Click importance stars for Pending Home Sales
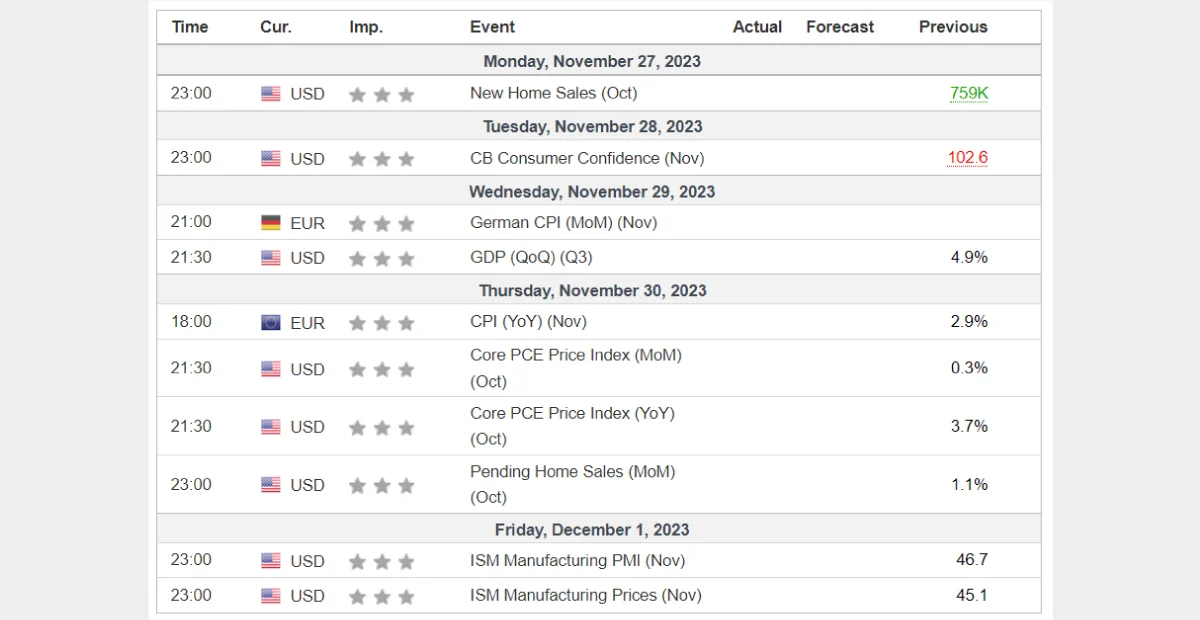 coord(381,486)
